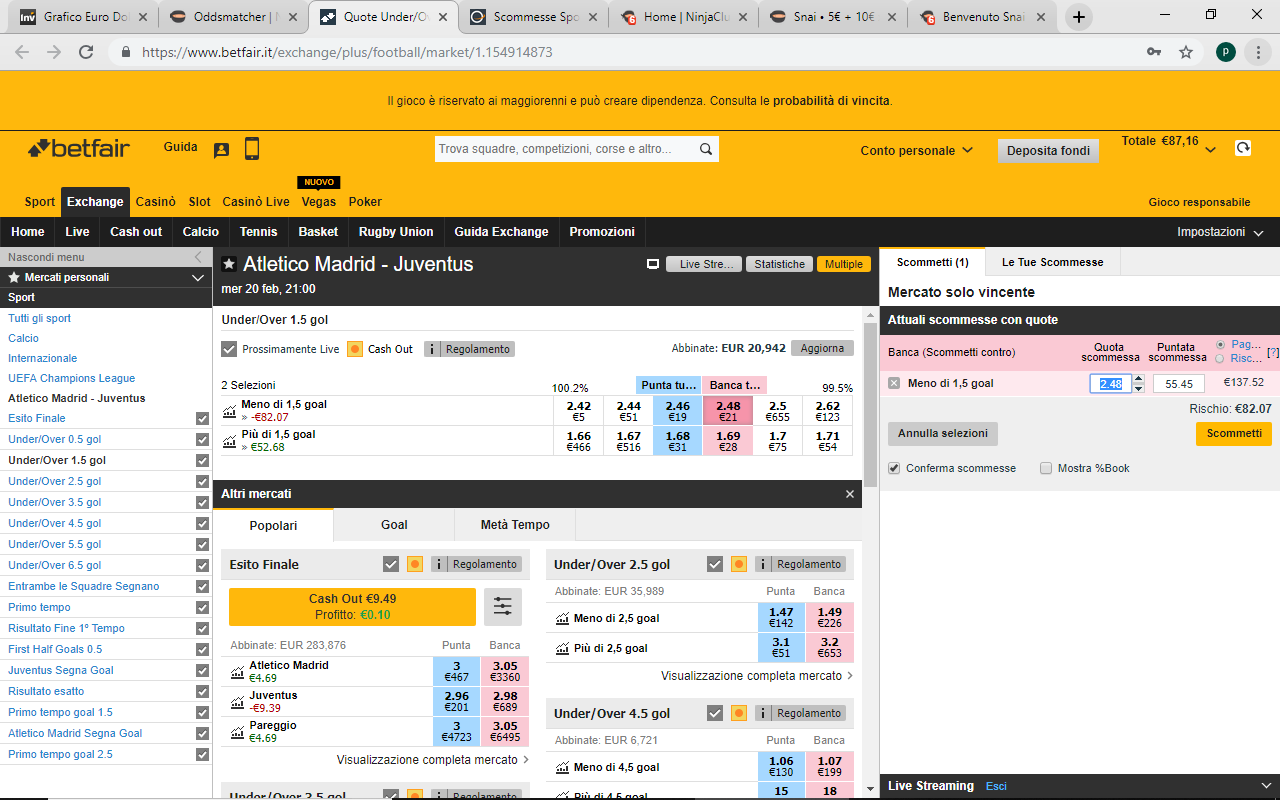The width and height of the screenshot is (1280, 800).
Task: Uncheck Under/Over 2.5 gol sidebar checkbox
Action: [203, 481]
